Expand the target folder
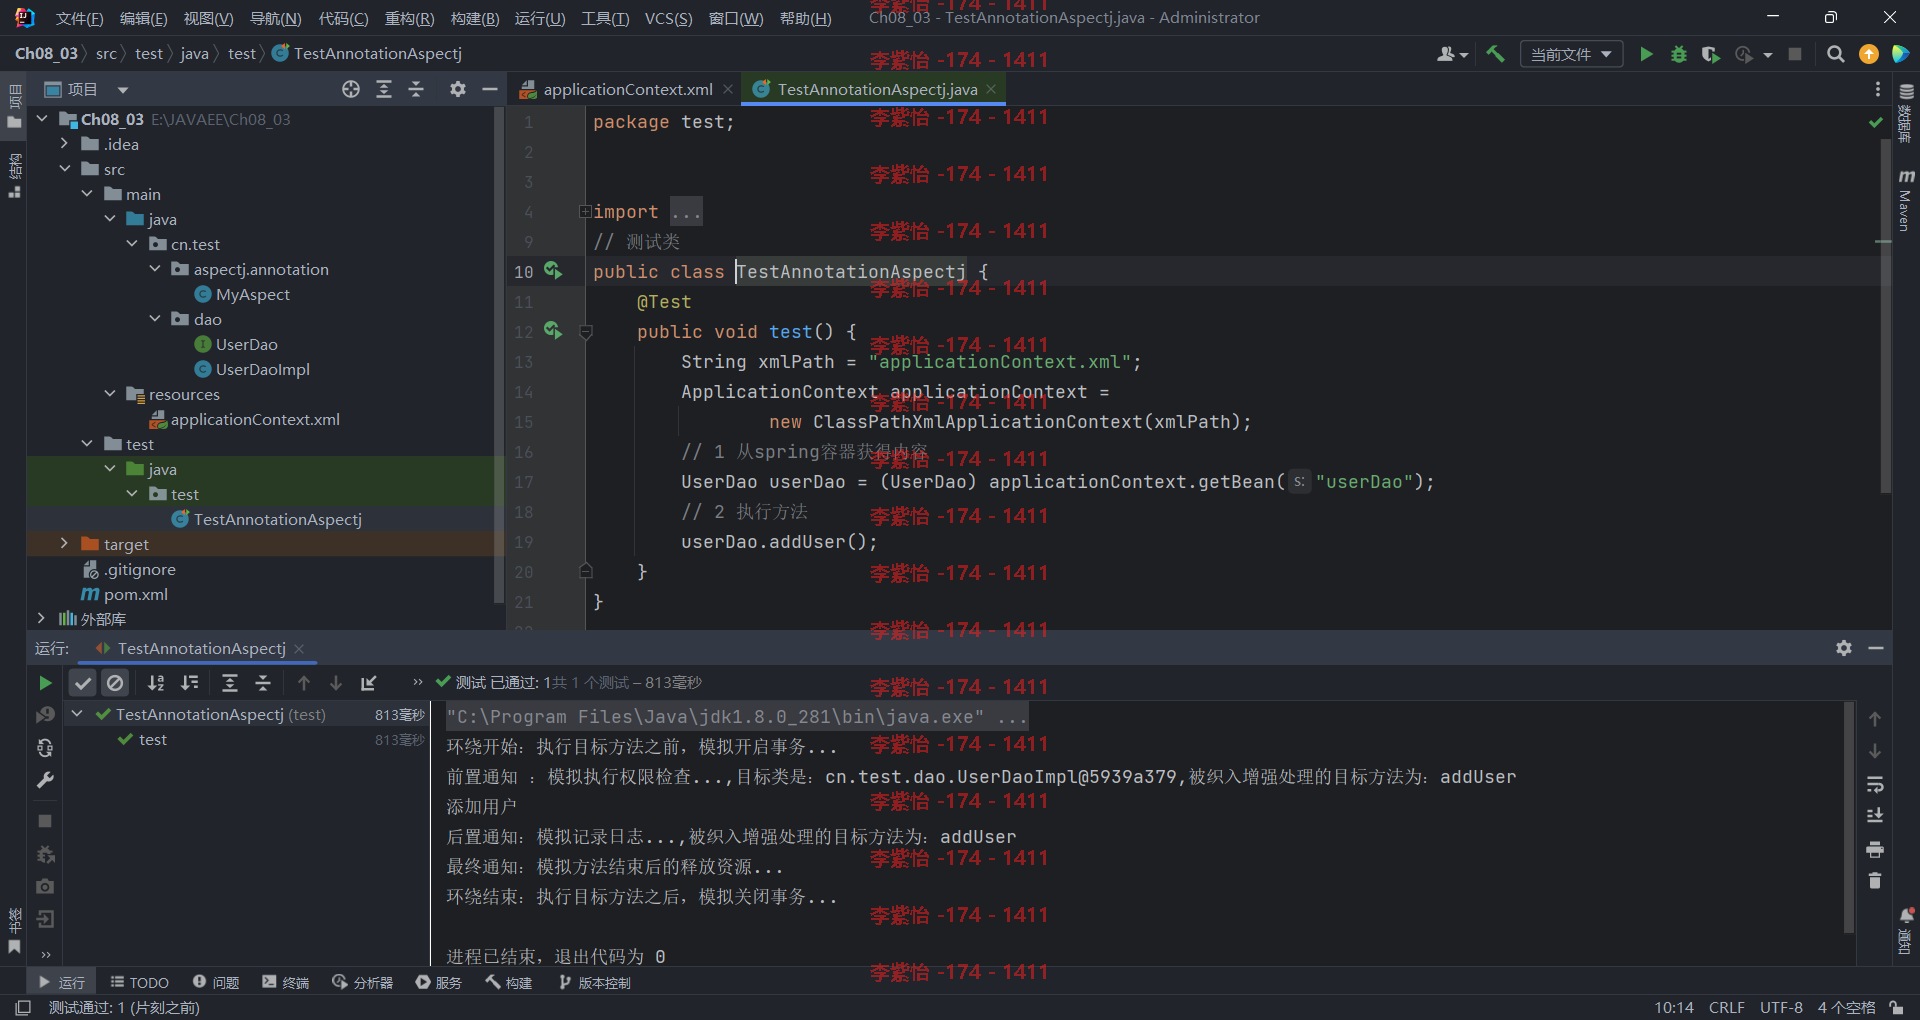The height and width of the screenshot is (1020, 1920). pyautogui.click(x=64, y=543)
